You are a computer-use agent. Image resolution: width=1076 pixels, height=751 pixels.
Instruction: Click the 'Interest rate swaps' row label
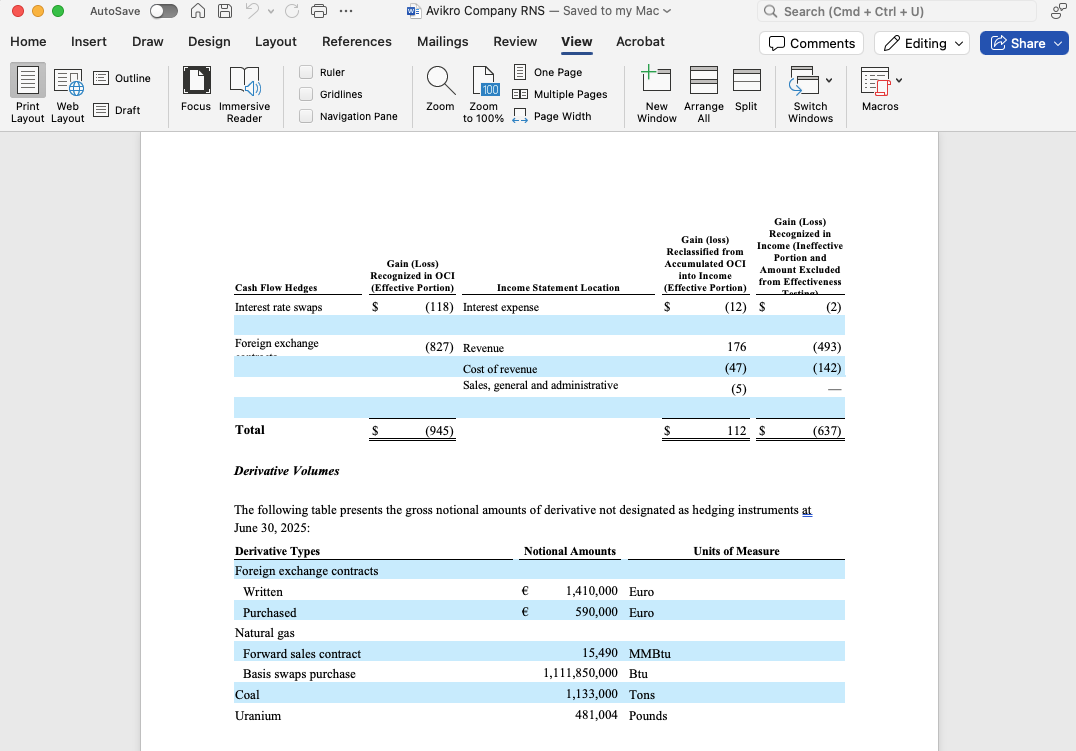point(278,307)
